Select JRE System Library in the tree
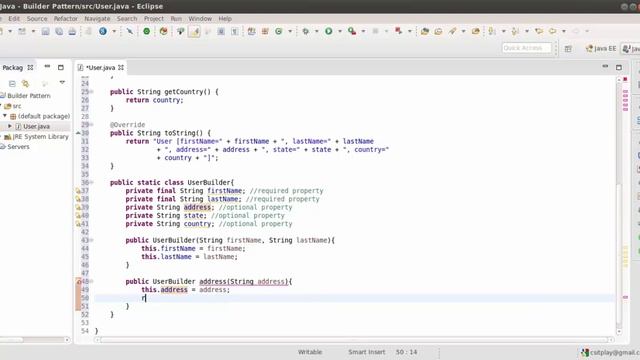 [x=40, y=136]
